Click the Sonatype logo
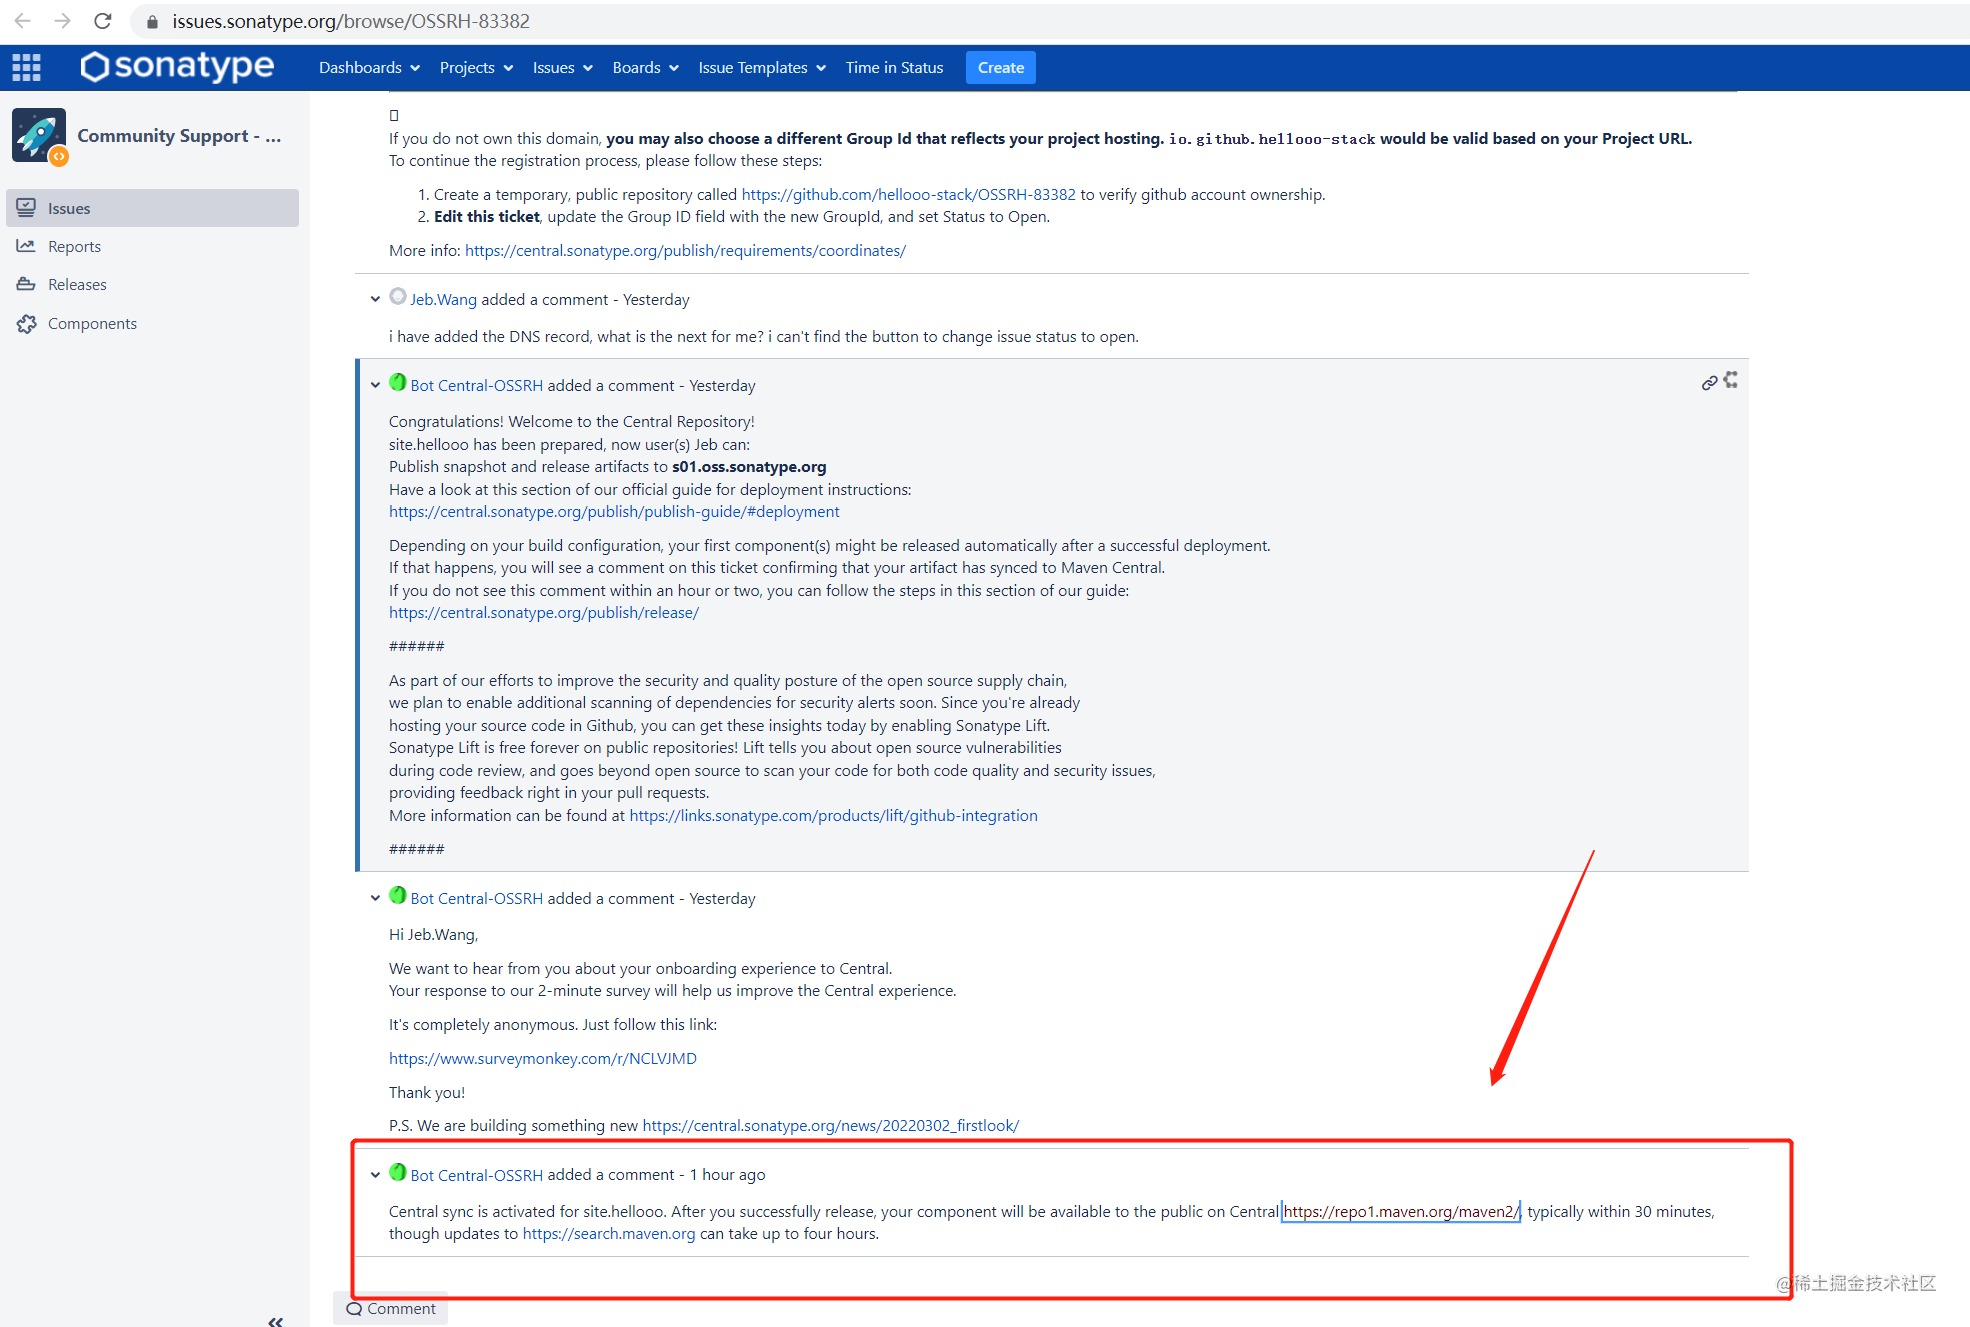 [177, 67]
